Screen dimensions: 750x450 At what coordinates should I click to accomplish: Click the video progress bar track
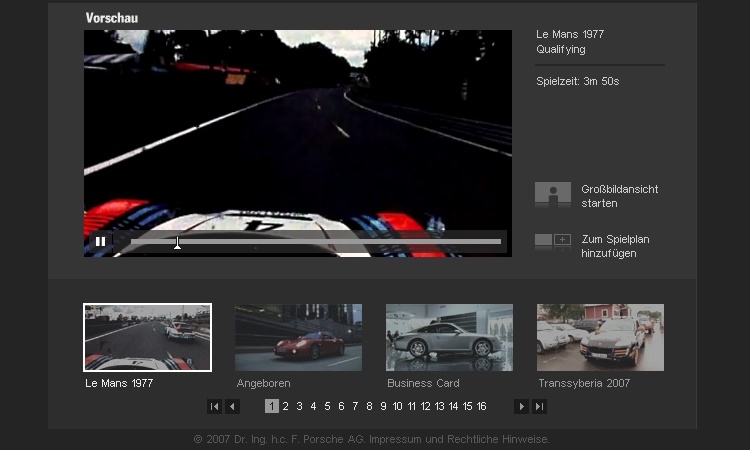(x=316, y=242)
